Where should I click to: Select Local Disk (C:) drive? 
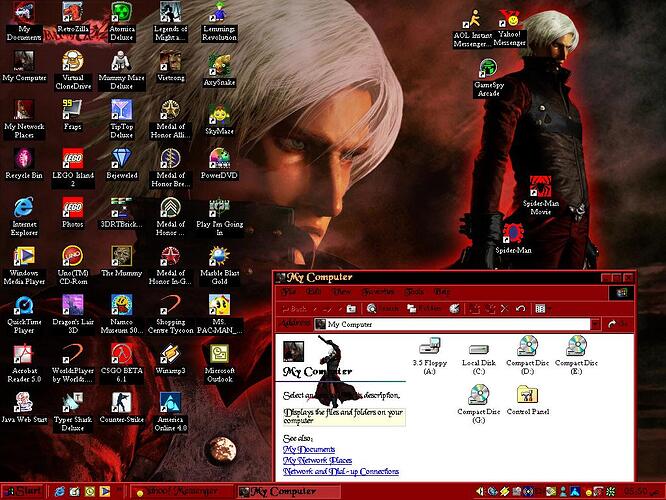pyautogui.click(x=479, y=357)
